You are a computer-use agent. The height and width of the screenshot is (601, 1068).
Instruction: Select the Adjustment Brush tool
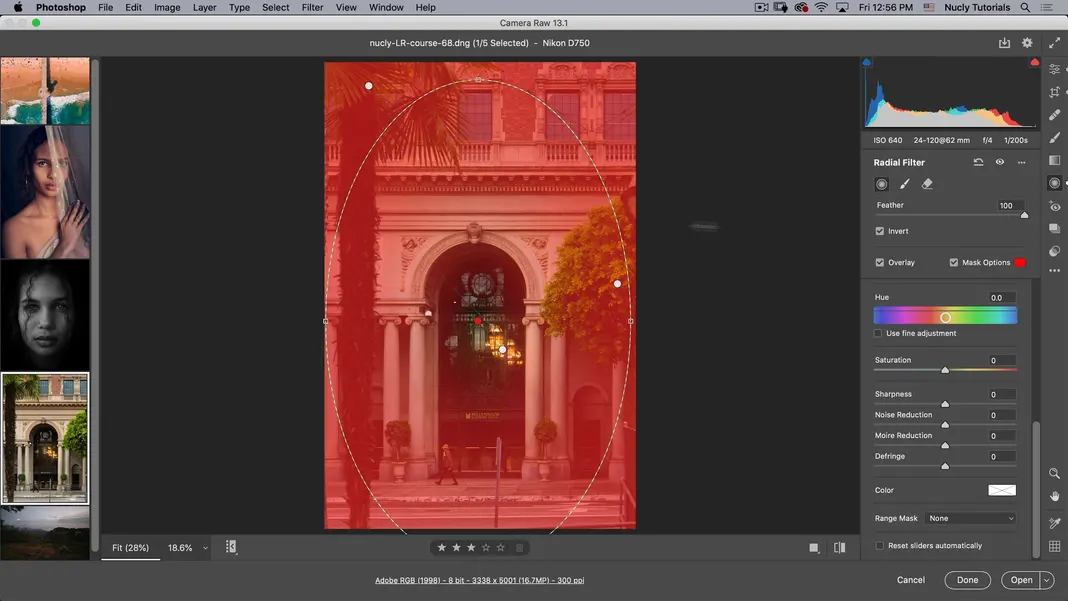click(1054, 138)
